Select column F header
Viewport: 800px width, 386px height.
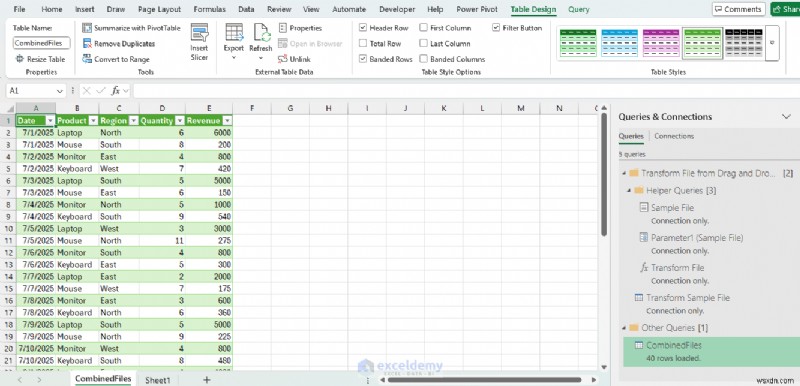[252, 108]
